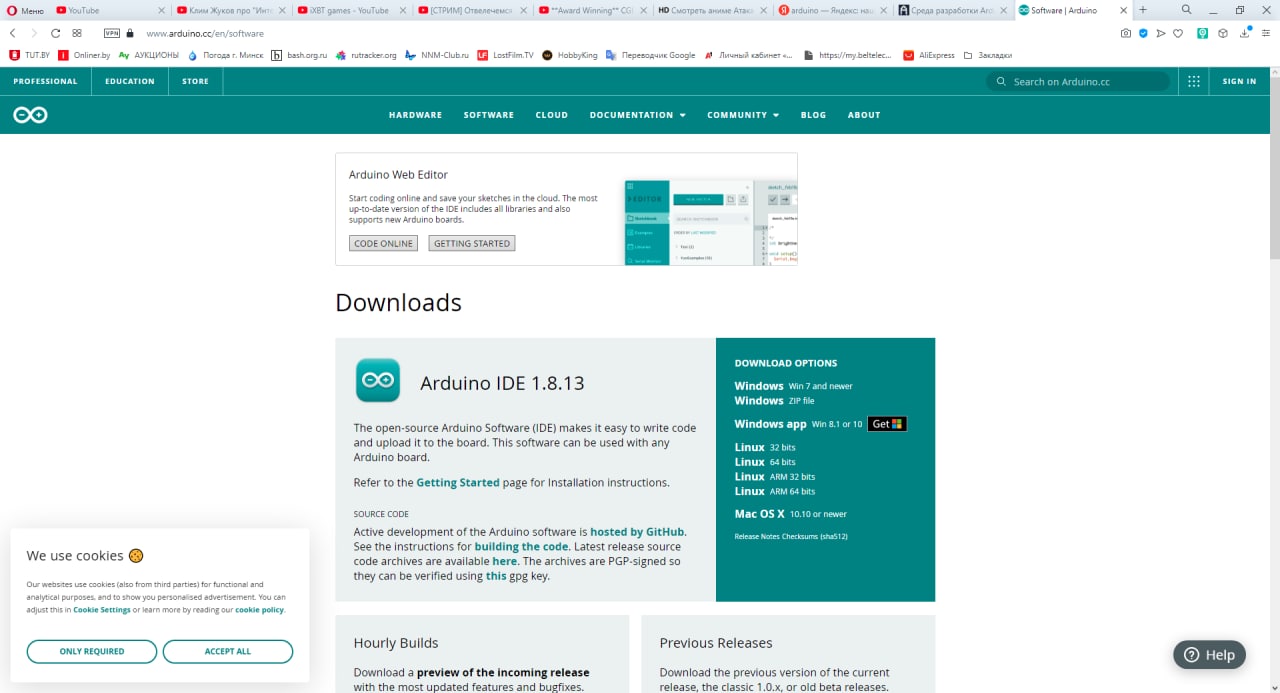
Task: Click the Sign In button
Action: click(1239, 81)
